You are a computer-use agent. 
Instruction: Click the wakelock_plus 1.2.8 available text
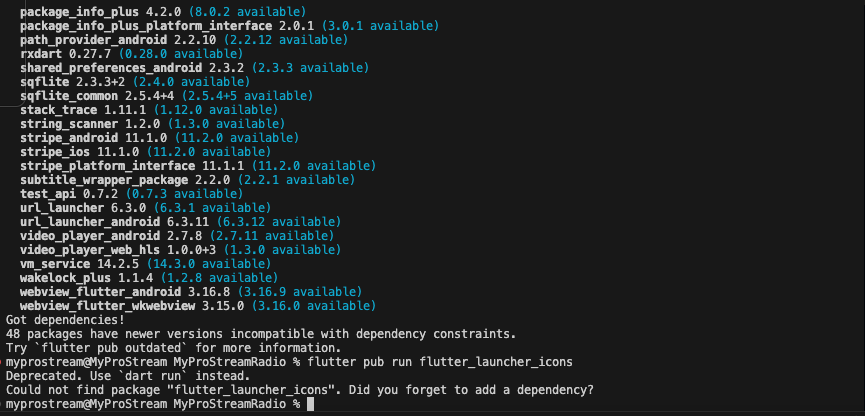219,278
